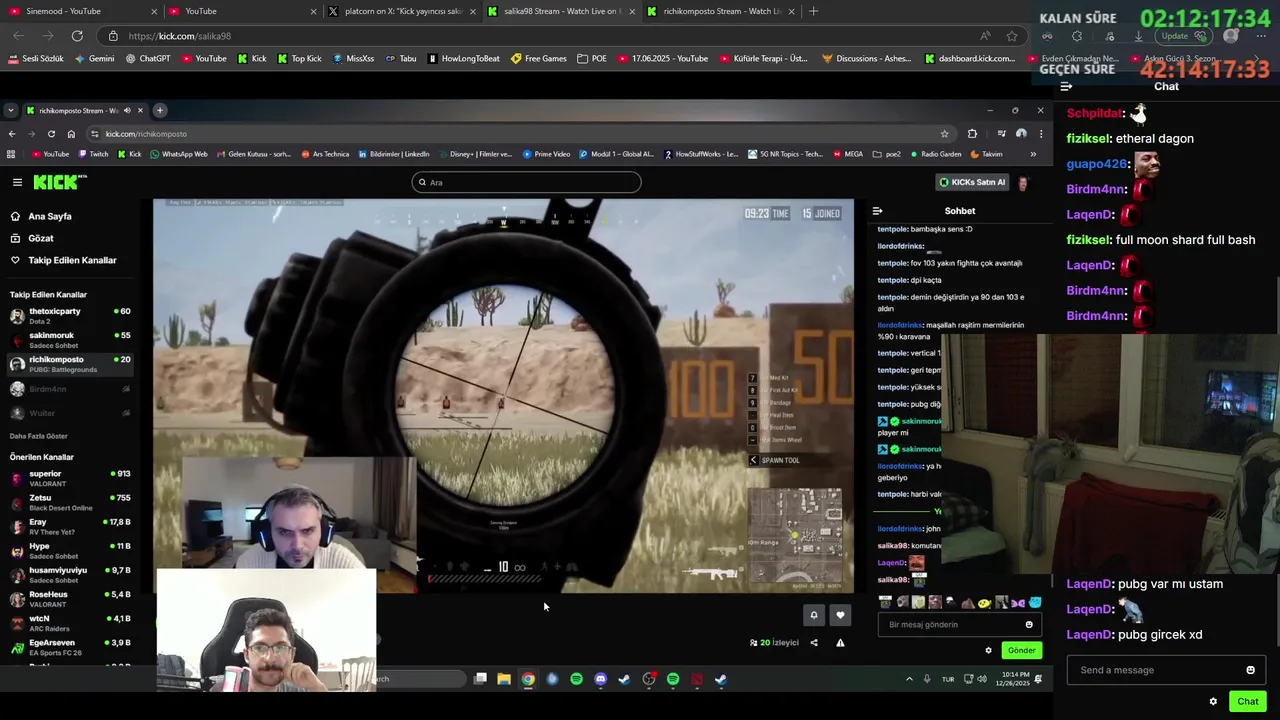Open inner browser extensions puzzle icon
Viewport: 1280px width, 720px height.
pyautogui.click(x=972, y=134)
